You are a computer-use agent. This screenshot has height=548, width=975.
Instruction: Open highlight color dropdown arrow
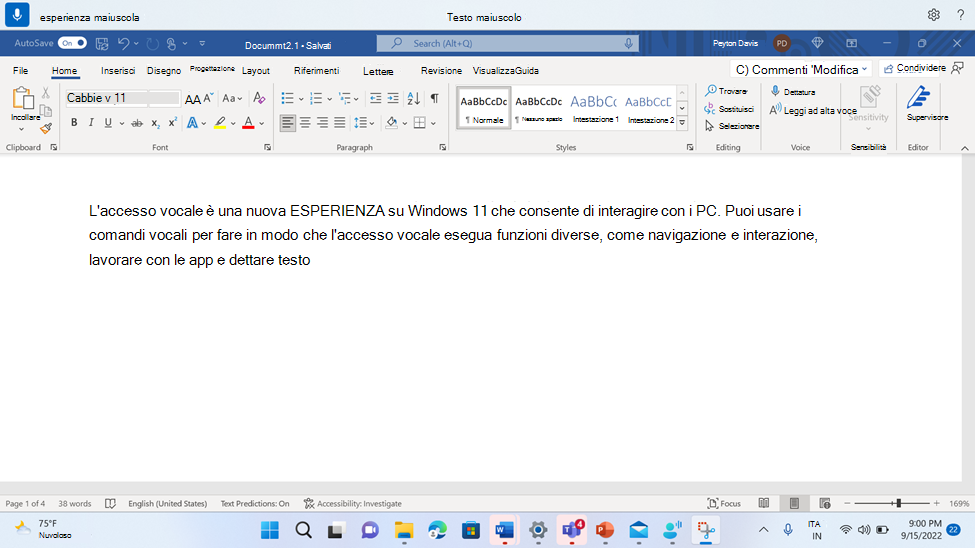pos(233,123)
